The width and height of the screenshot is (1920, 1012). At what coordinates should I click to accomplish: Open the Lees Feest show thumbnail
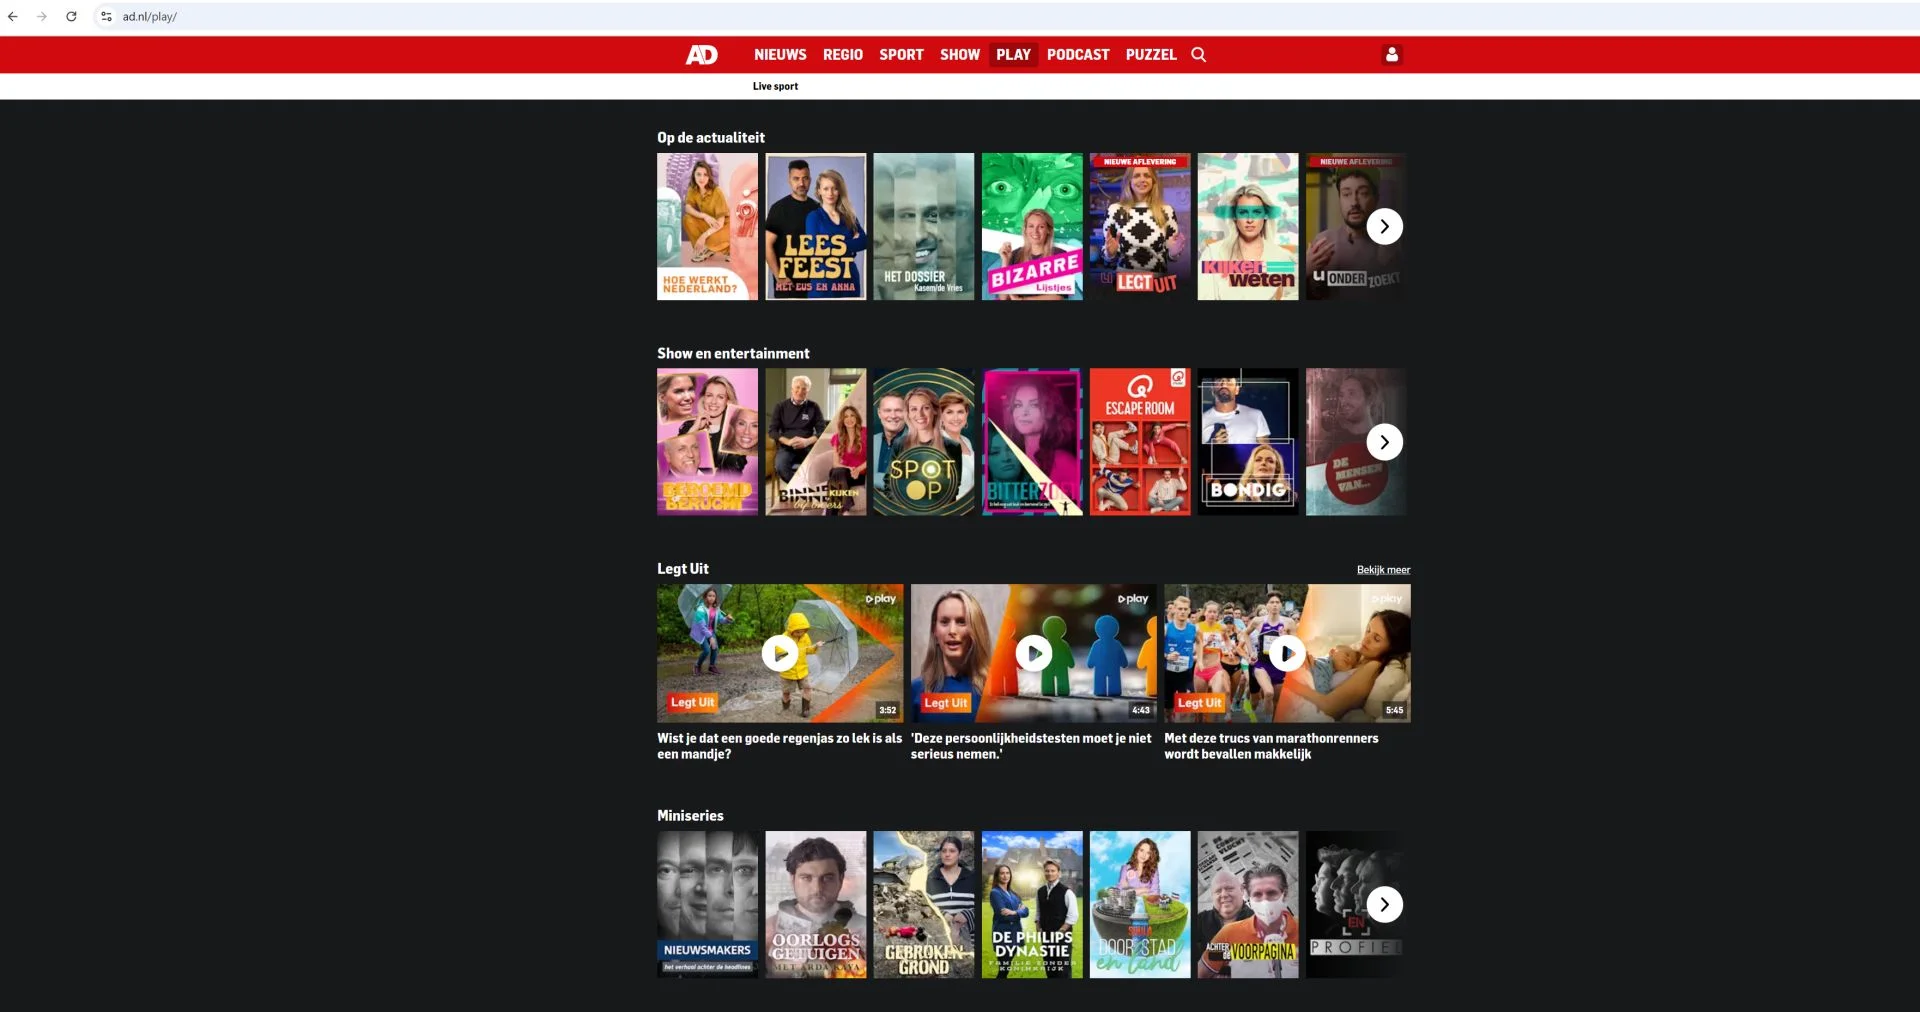pyautogui.click(x=815, y=226)
